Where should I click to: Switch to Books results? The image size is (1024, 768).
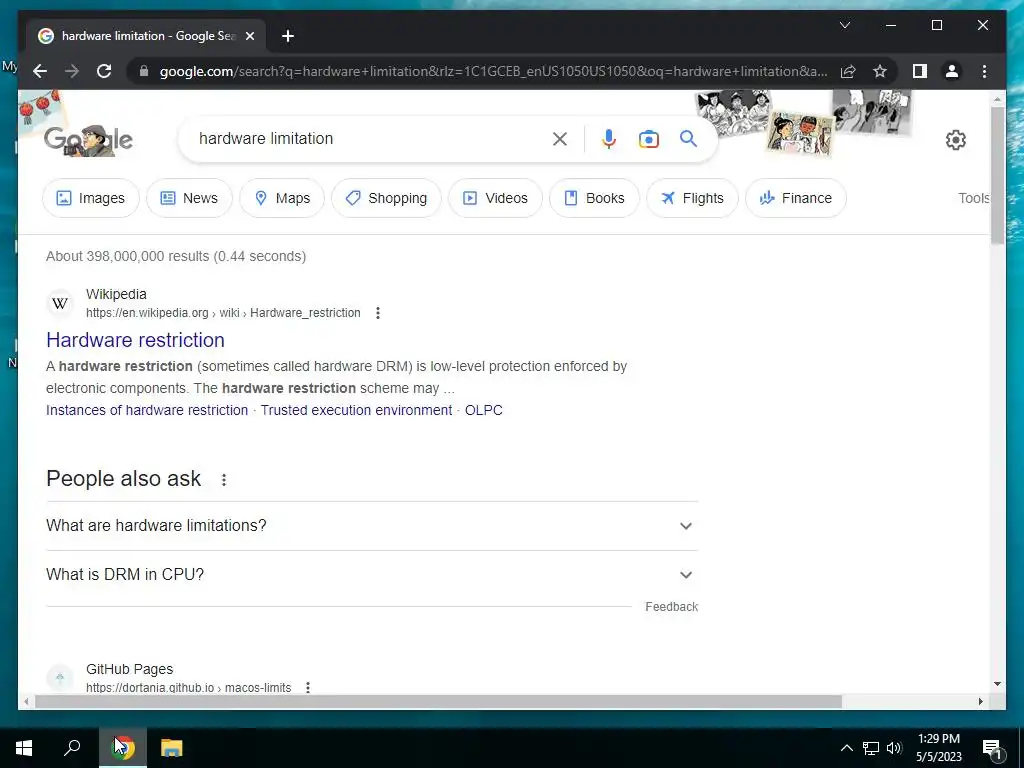click(x=594, y=198)
